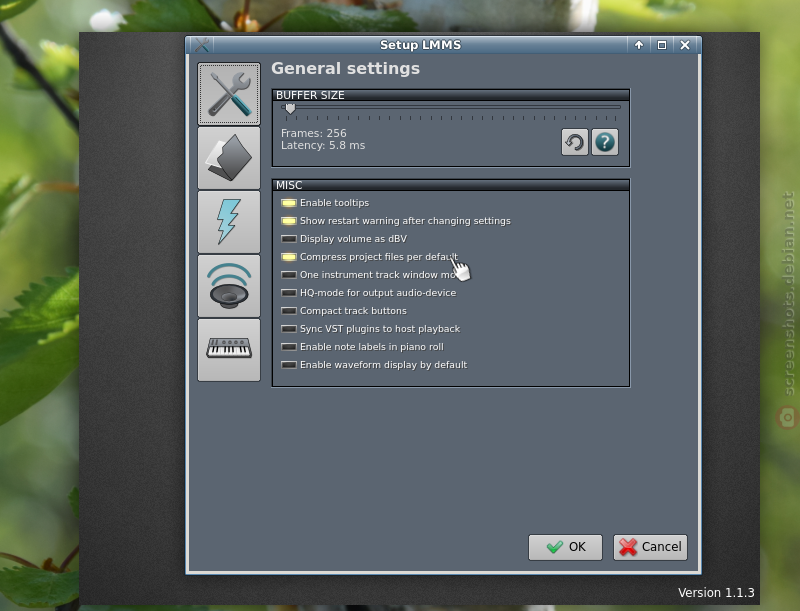Toggle Enable tooltips option

click(x=325, y=203)
